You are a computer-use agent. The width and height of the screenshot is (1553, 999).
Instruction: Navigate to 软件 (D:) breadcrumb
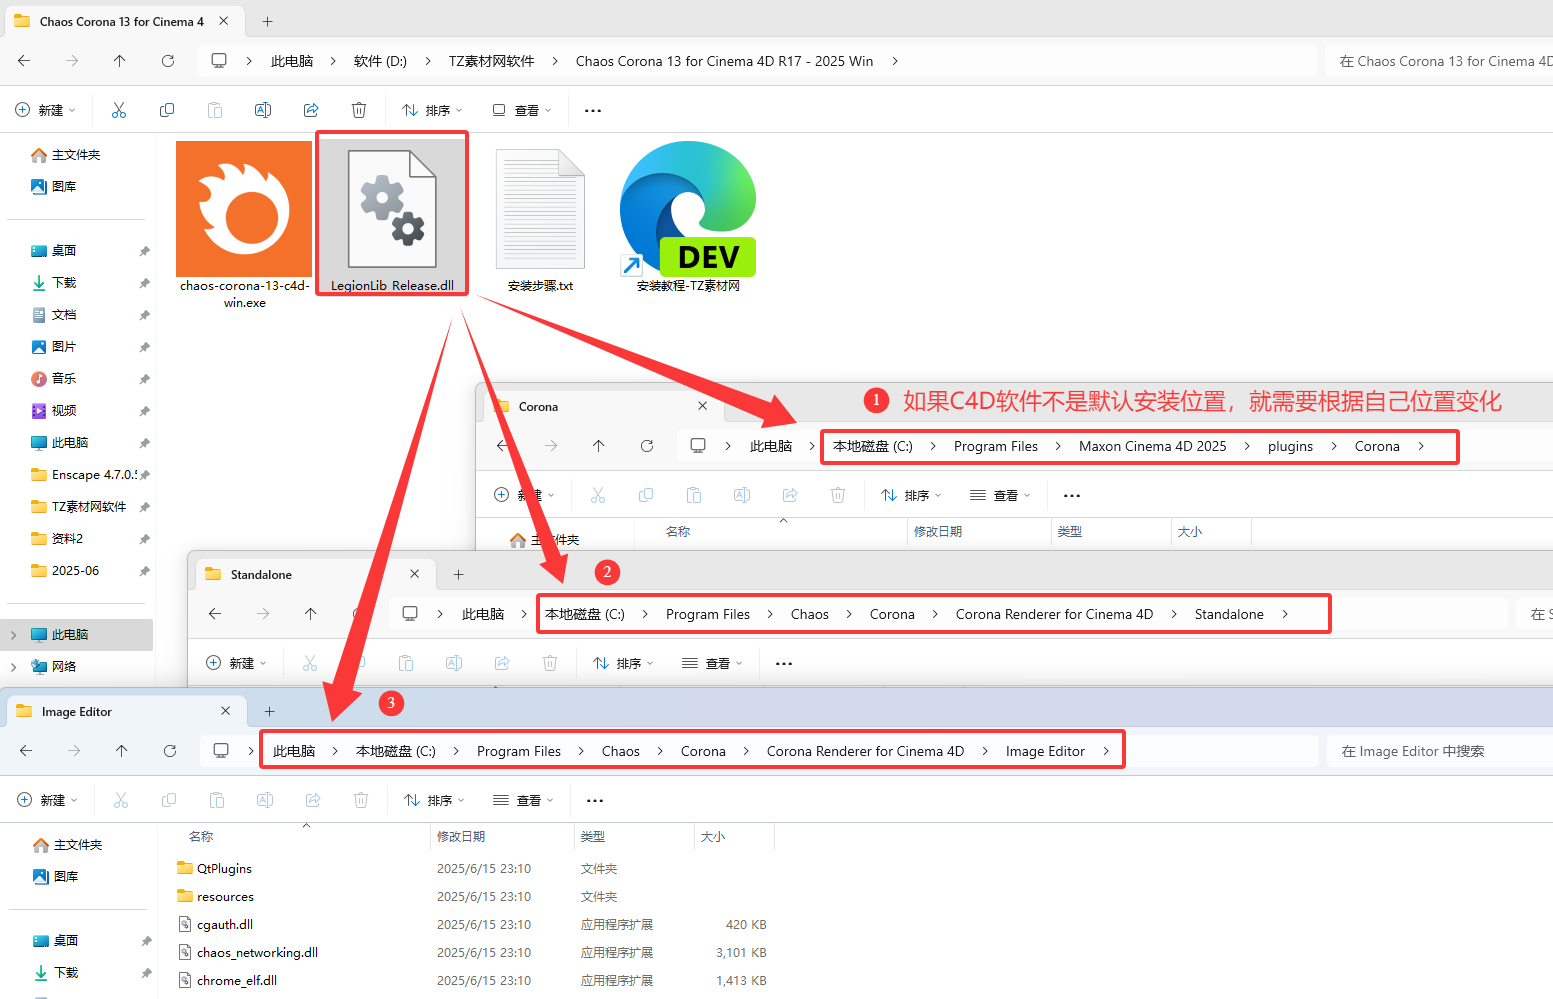click(380, 61)
